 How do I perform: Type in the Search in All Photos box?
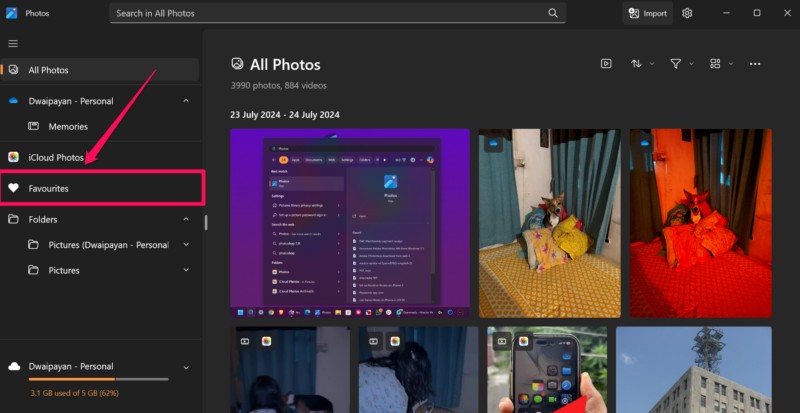tap(330, 13)
